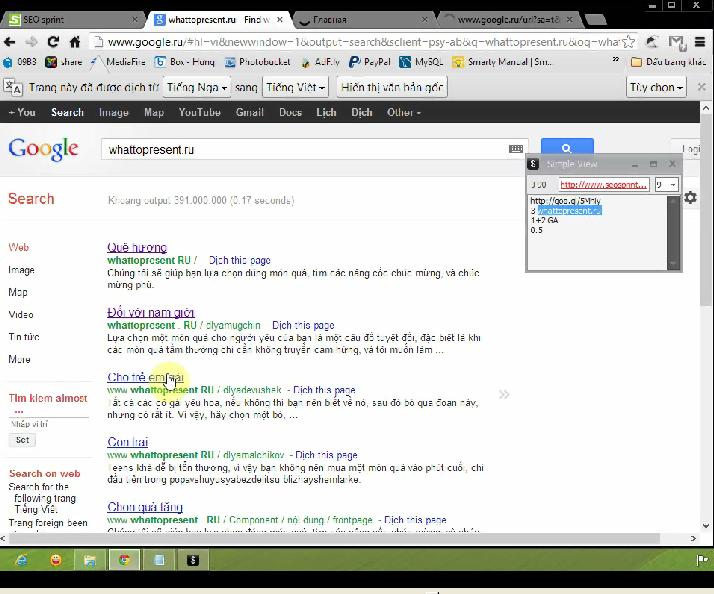714x594 pixels.
Task: Open the Chrome menu hamburger icon
Action: [x=700, y=42]
